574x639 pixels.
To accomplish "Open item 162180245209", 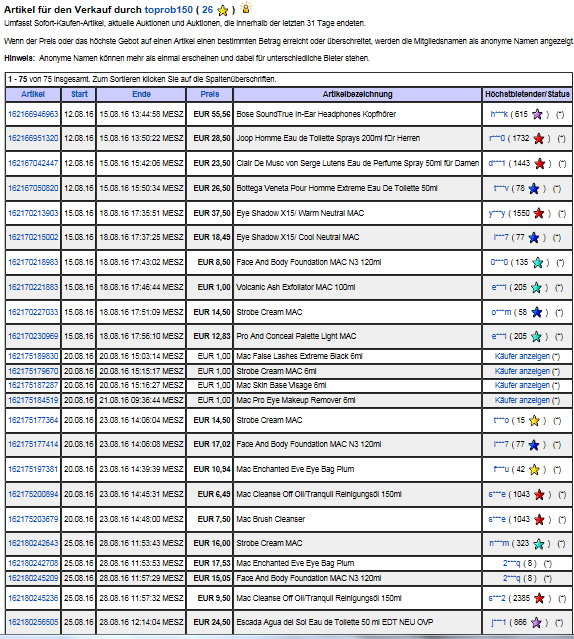I will [x=33, y=578].
